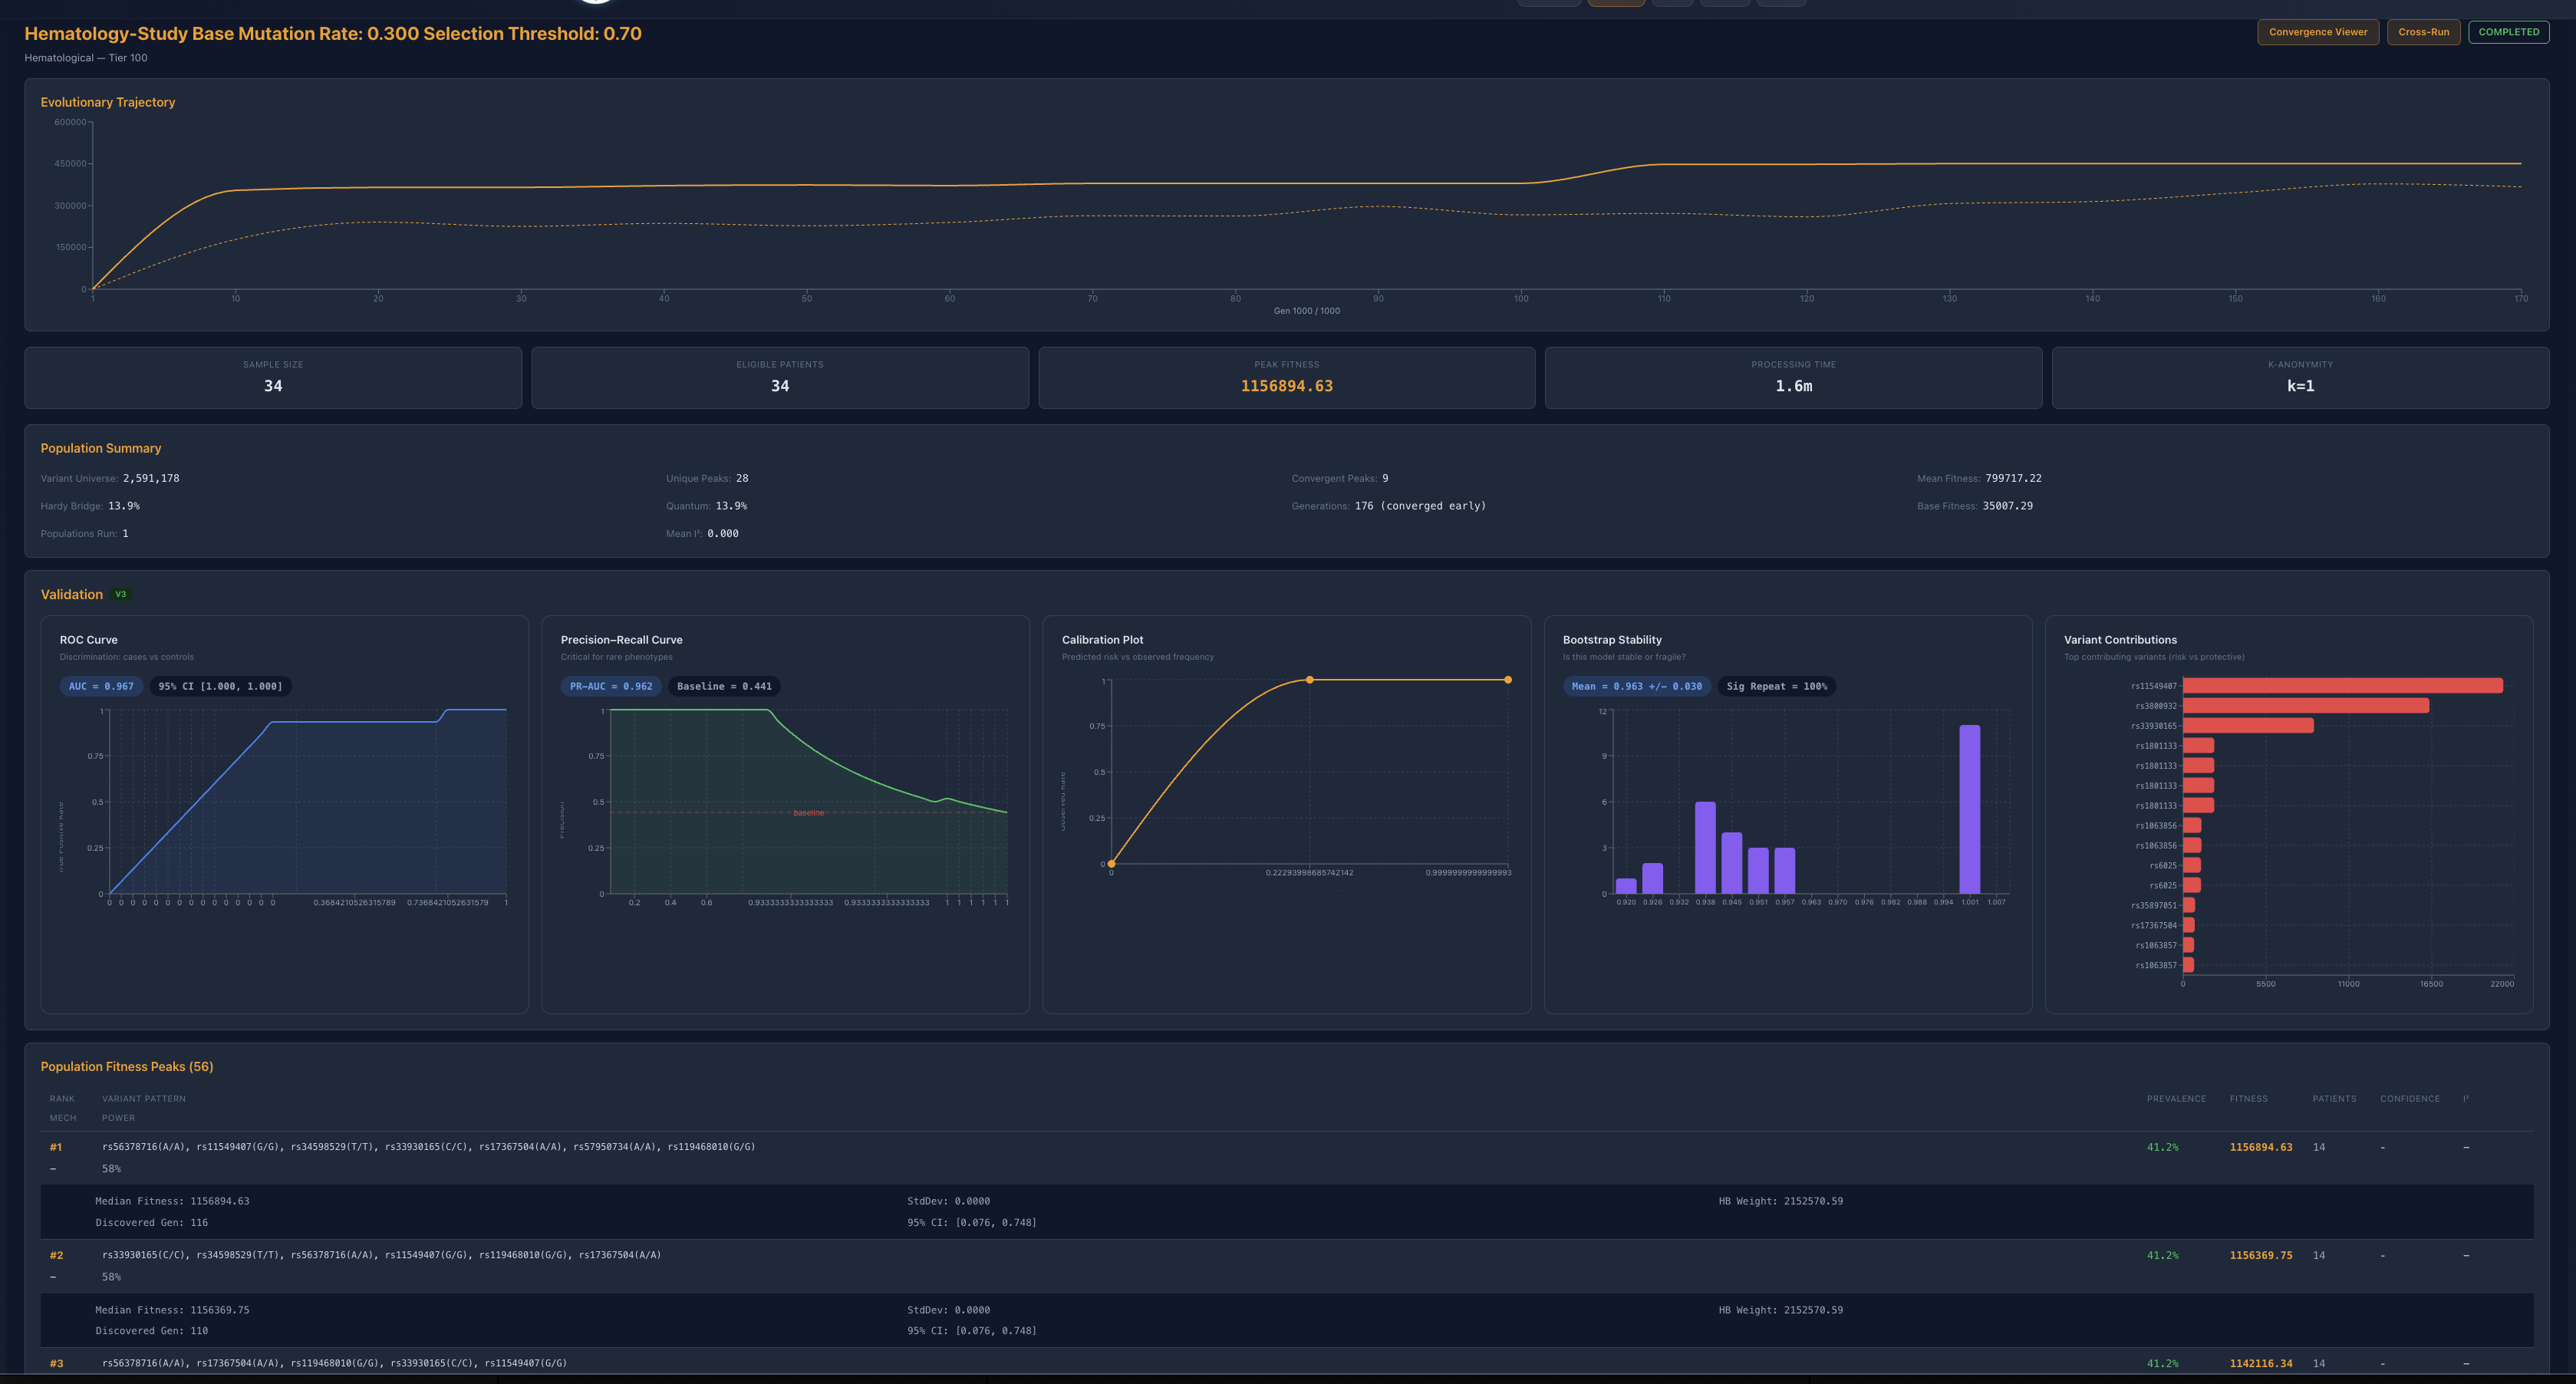The height and width of the screenshot is (1384, 2576).
Task: Sort by the PREVALENCE column header
Action: tap(2176, 1099)
